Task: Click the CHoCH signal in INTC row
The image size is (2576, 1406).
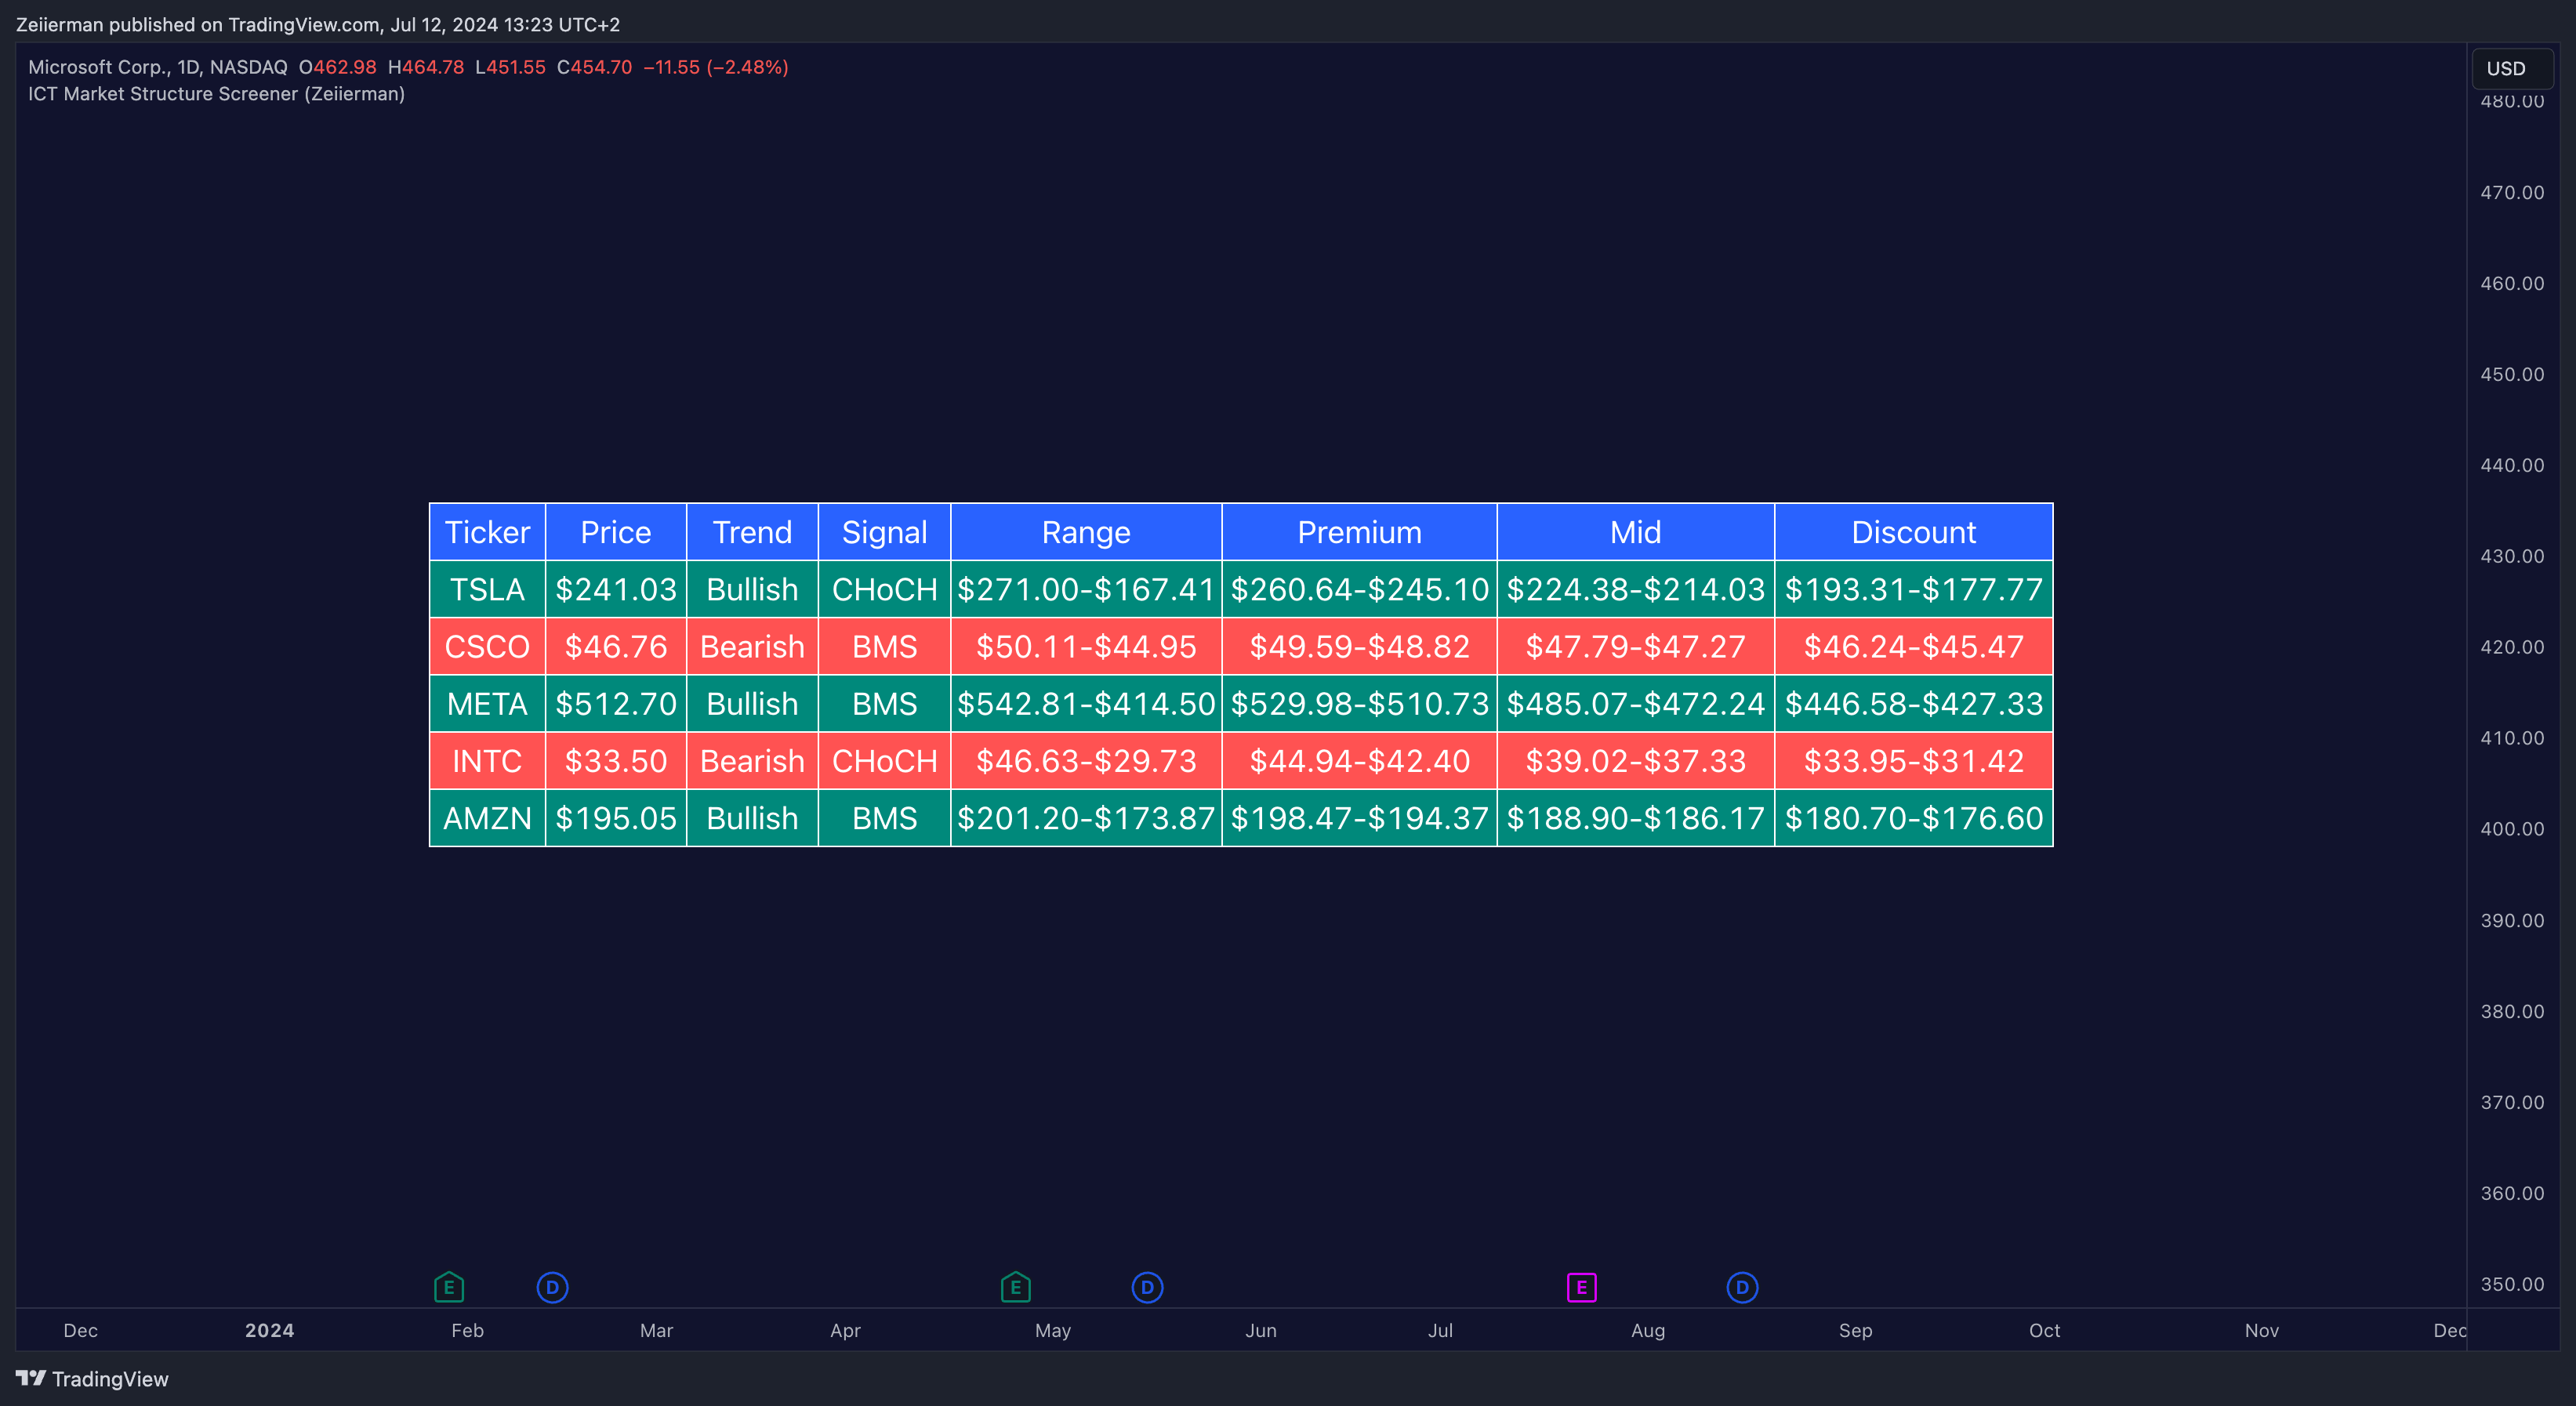Action: tap(884, 760)
